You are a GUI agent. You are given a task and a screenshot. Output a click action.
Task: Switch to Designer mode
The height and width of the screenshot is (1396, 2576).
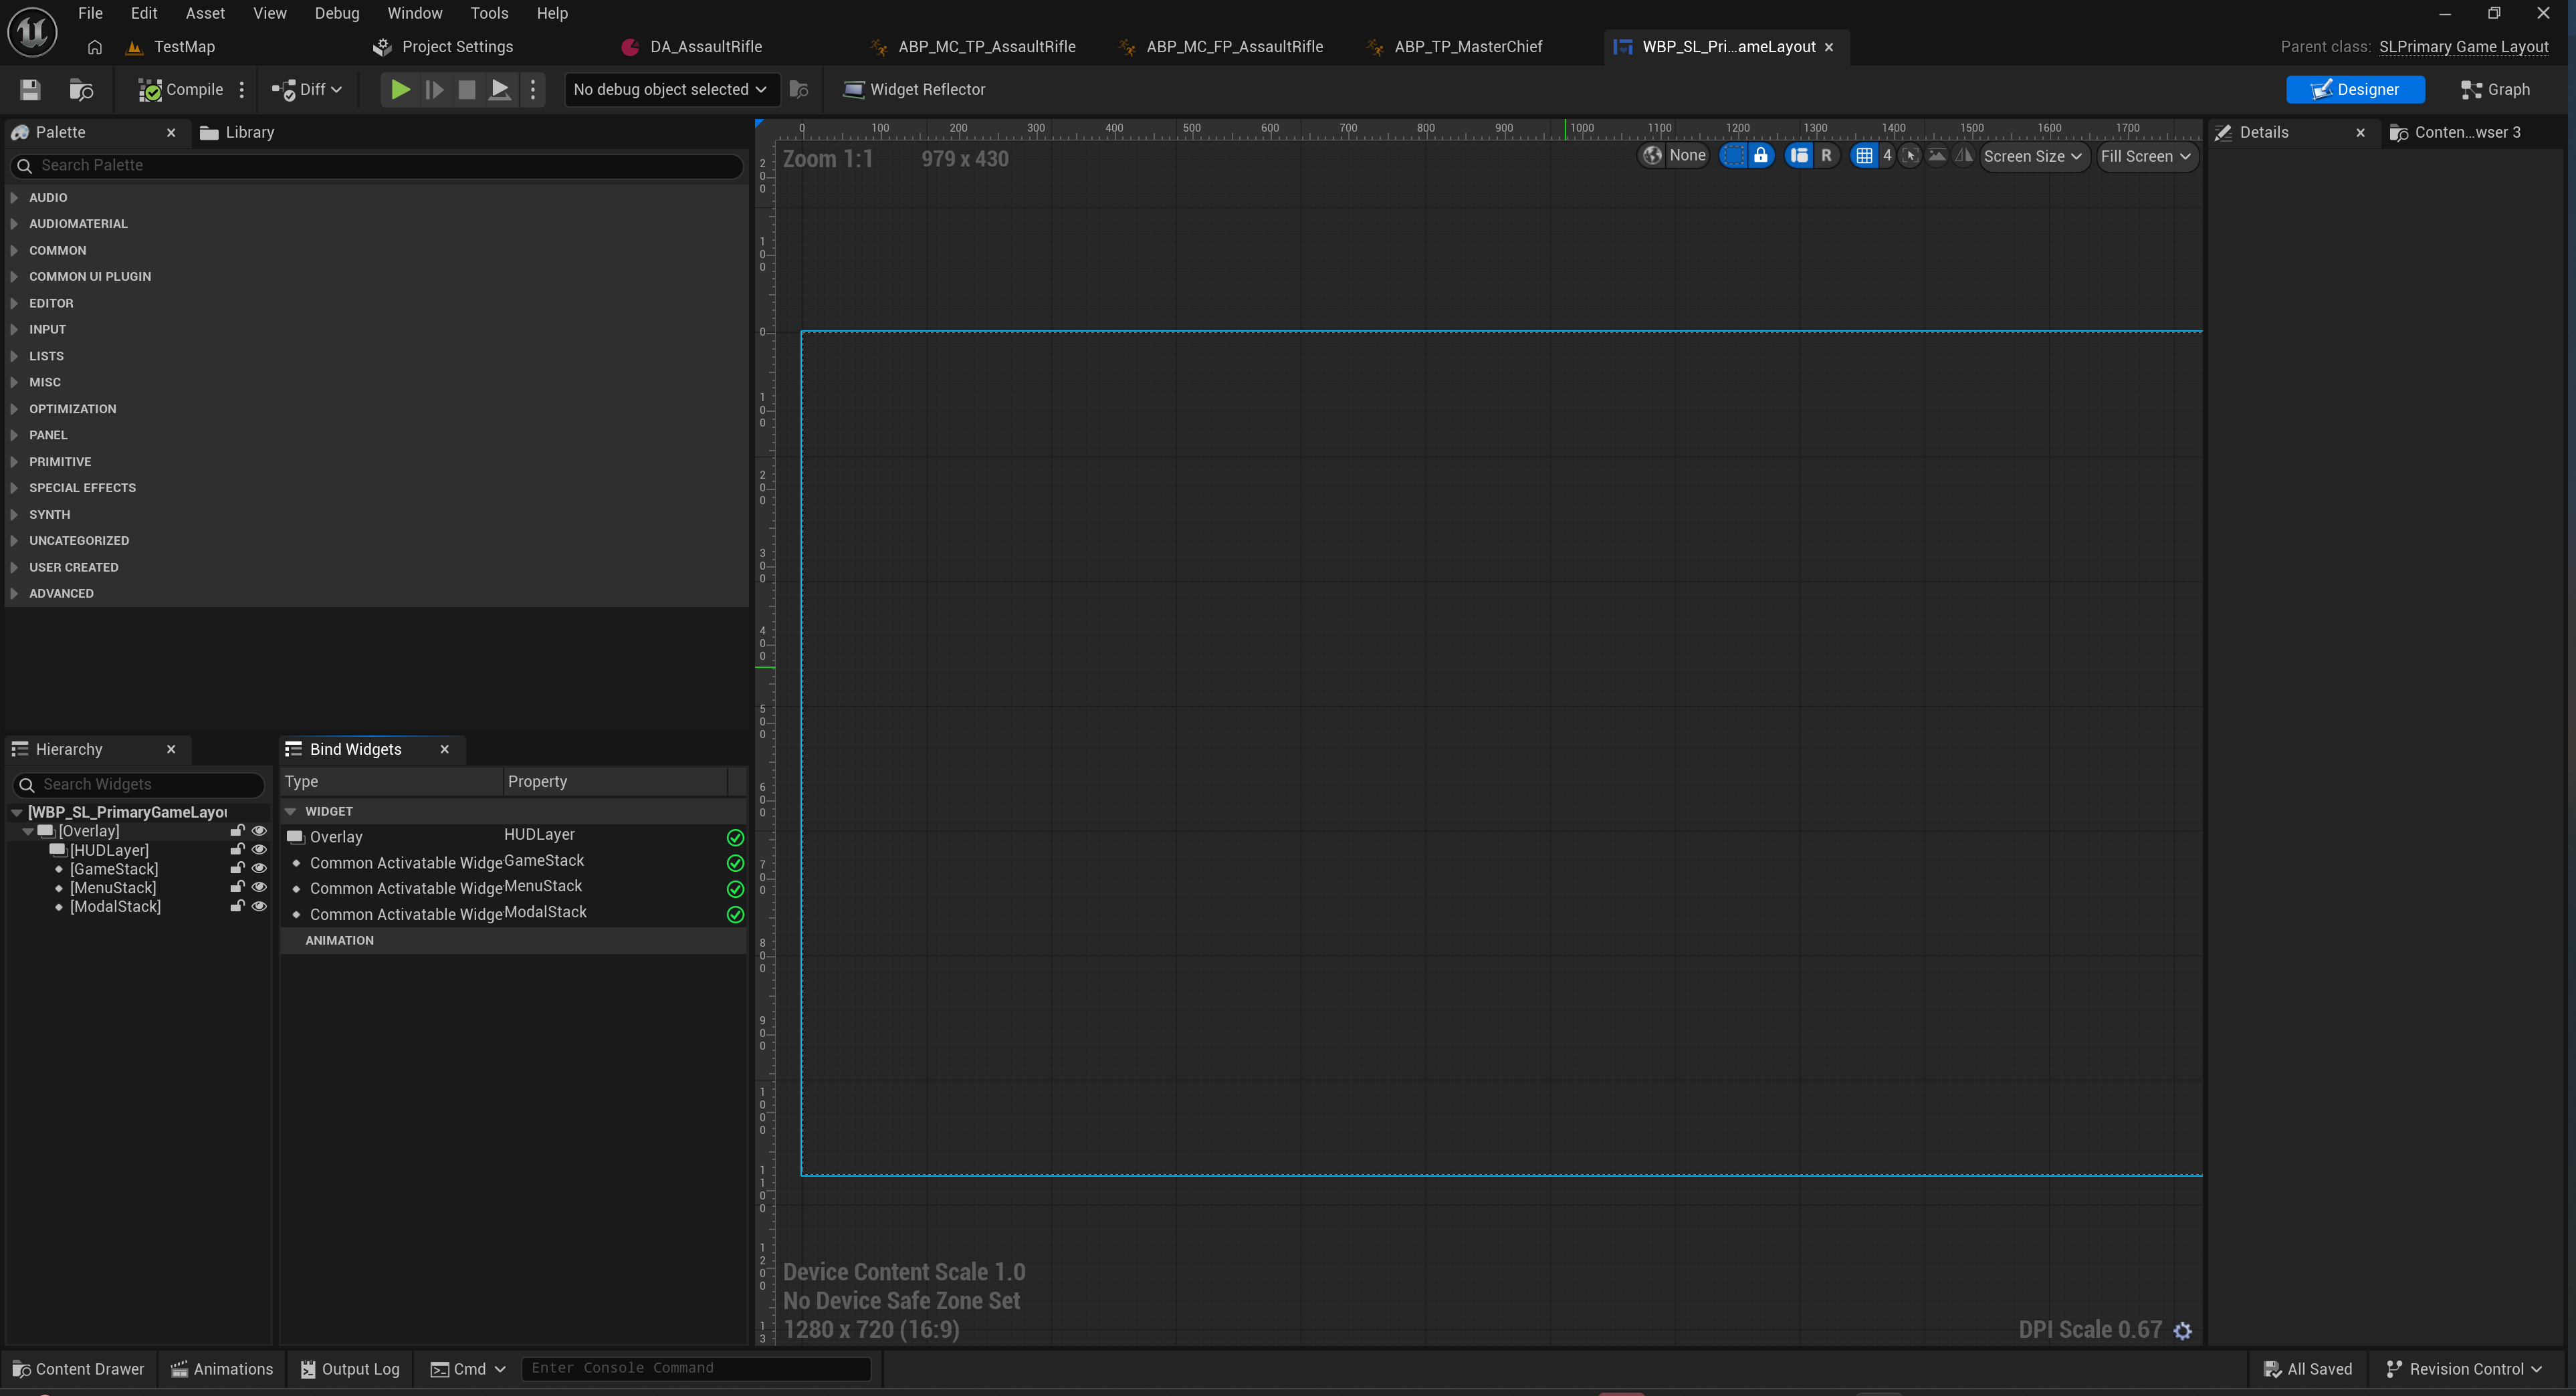coord(2355,90)
